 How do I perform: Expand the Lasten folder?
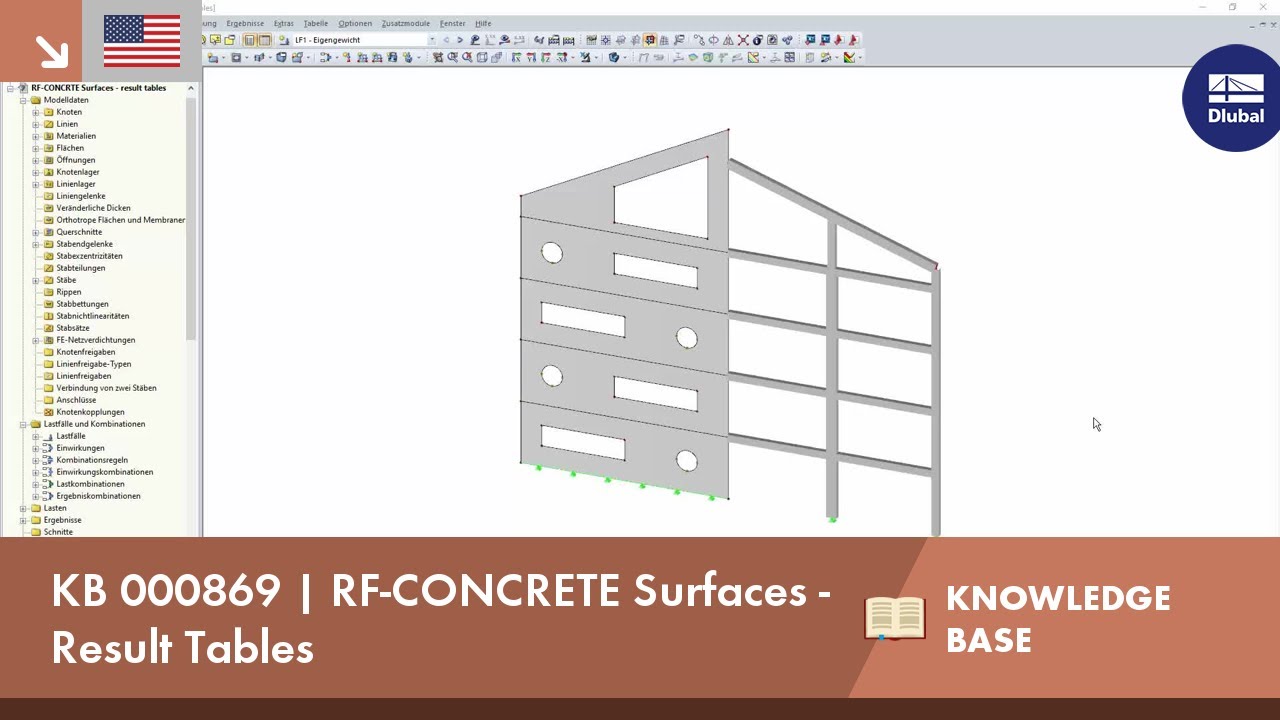(23, 508)
